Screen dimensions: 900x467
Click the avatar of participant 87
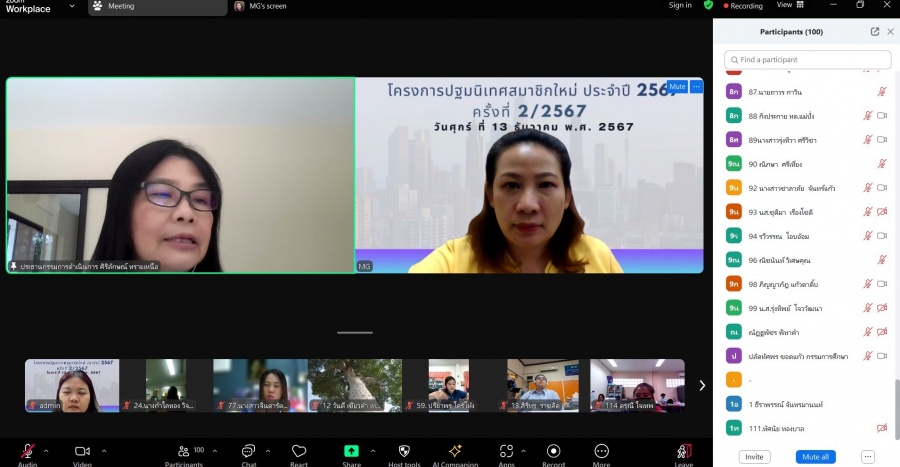click(x=734, y=92)
